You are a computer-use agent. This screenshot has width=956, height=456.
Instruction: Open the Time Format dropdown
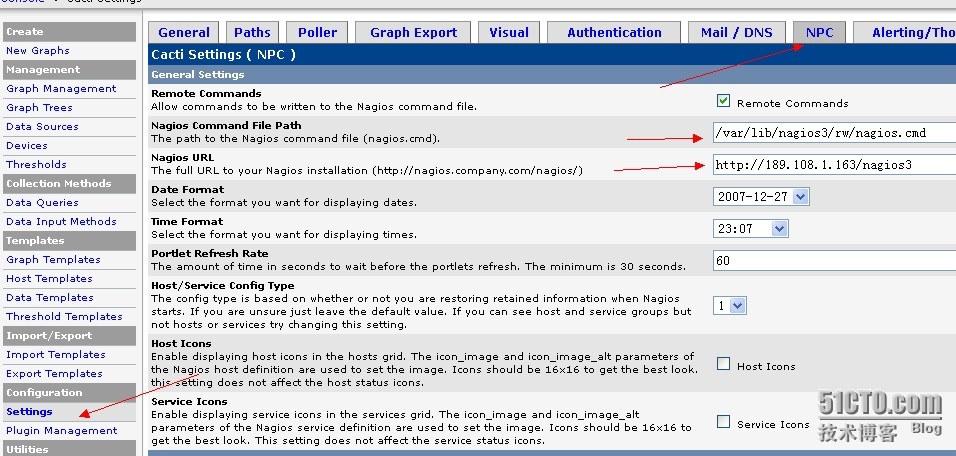point(751,229)
